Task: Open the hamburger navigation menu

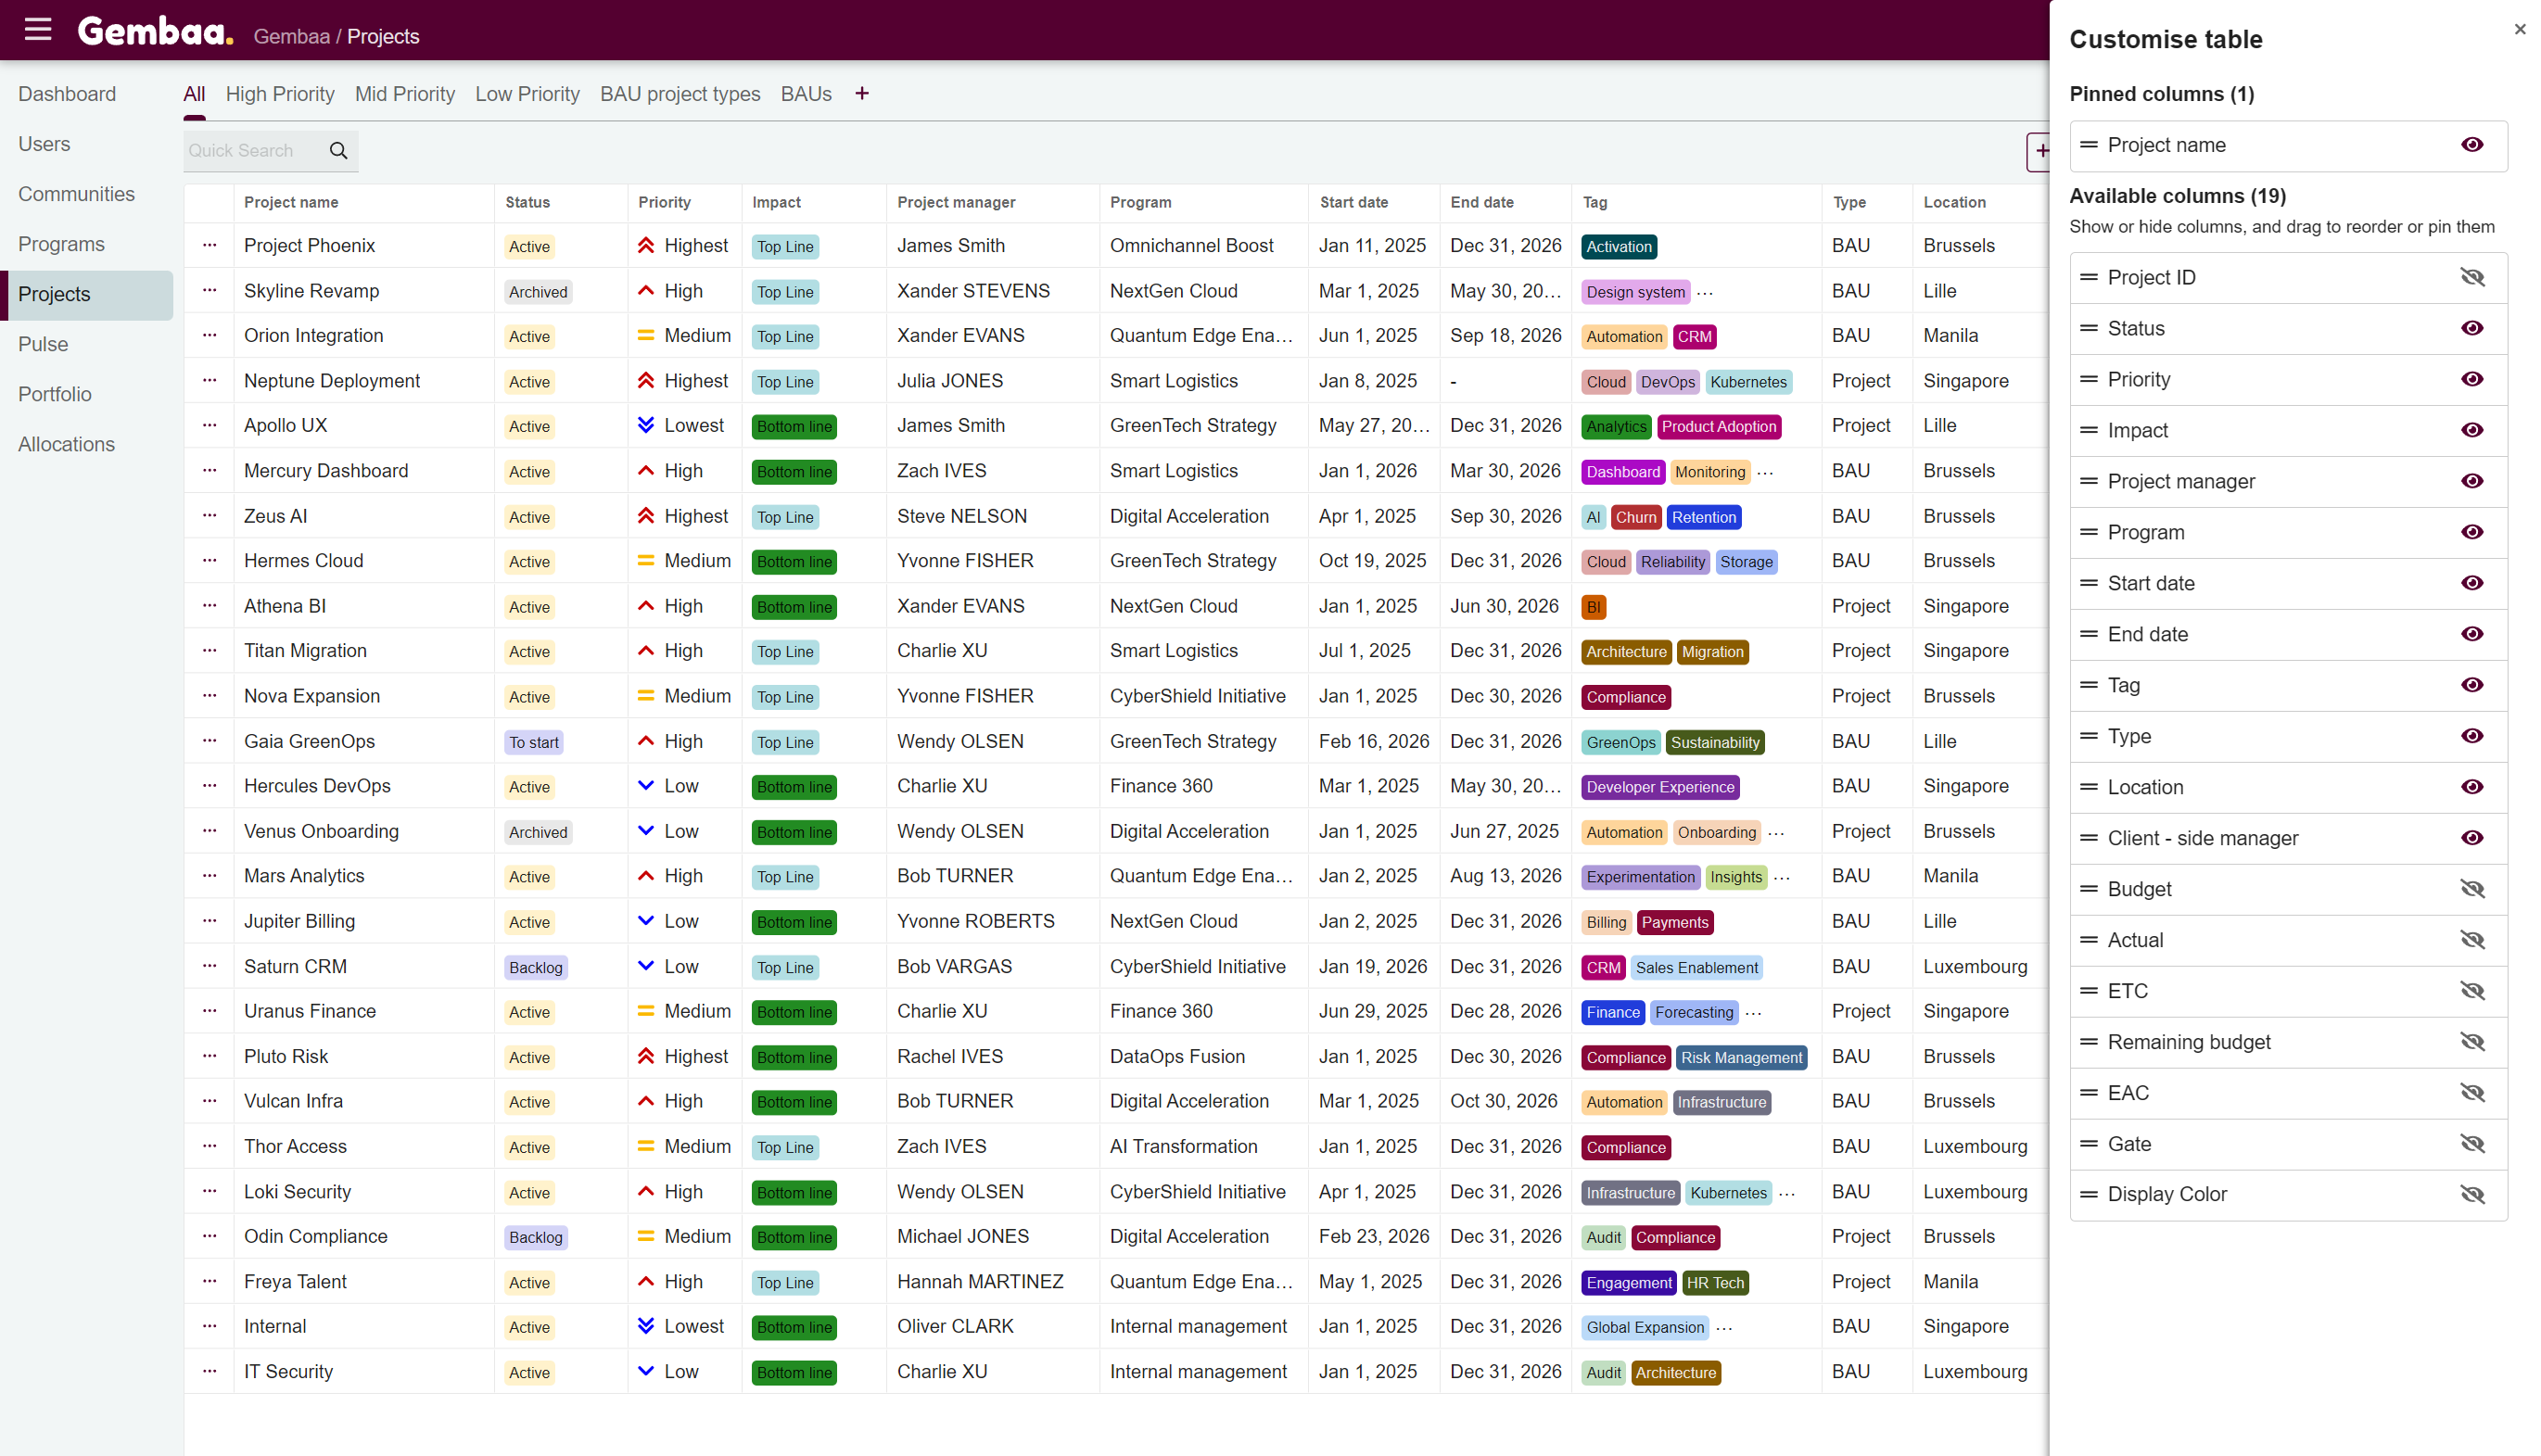Action: pos(38,30)
